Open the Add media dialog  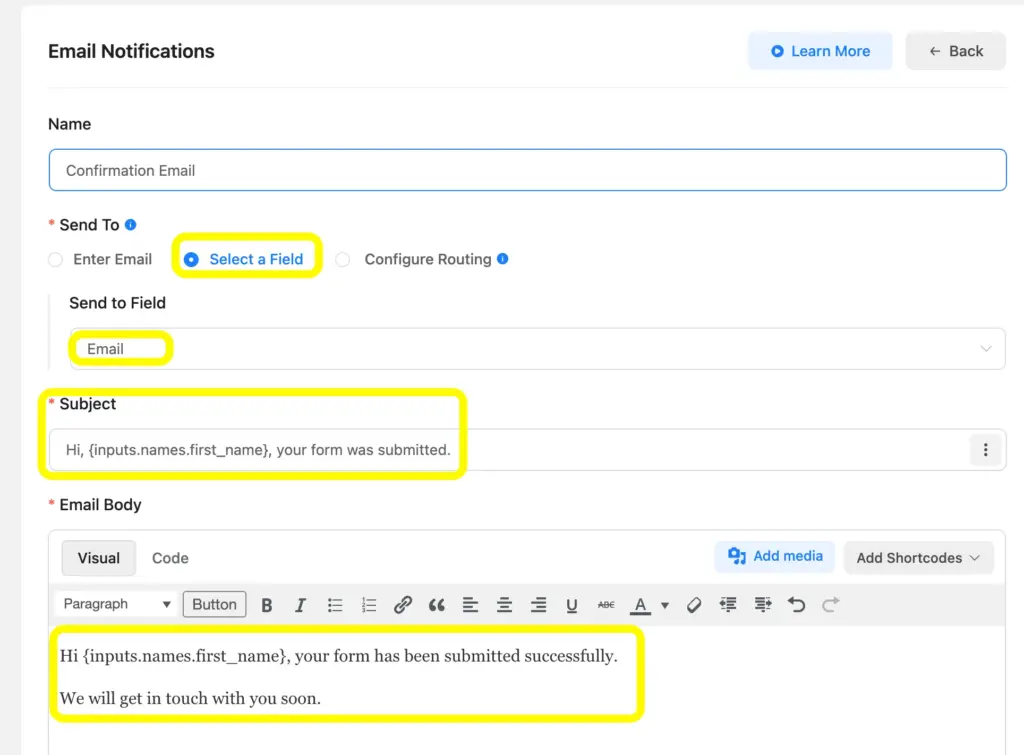pyautogui.click(x=775, y=557)
